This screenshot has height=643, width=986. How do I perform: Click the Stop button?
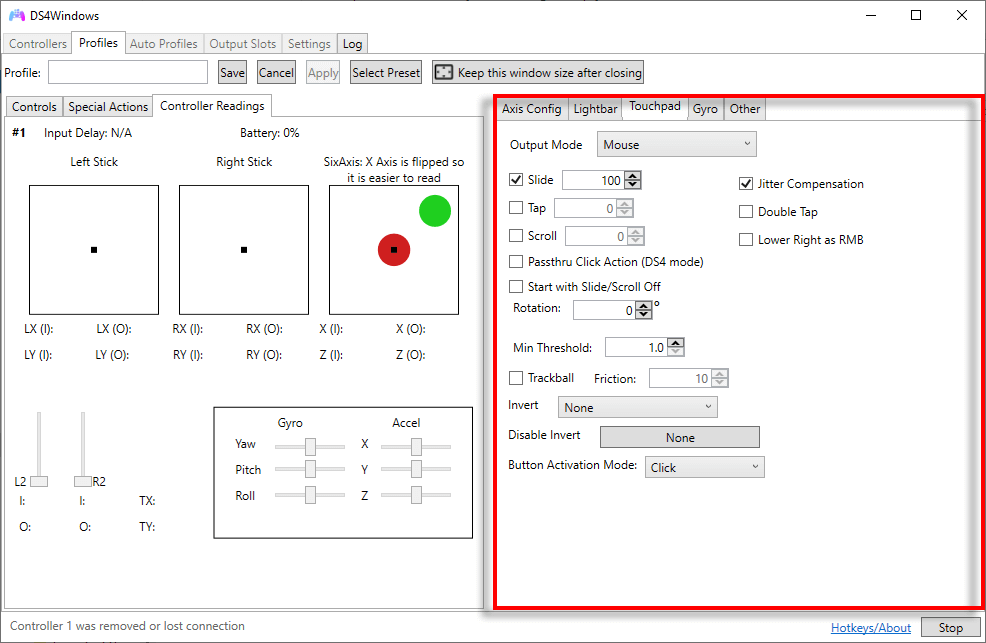(950, 627)
